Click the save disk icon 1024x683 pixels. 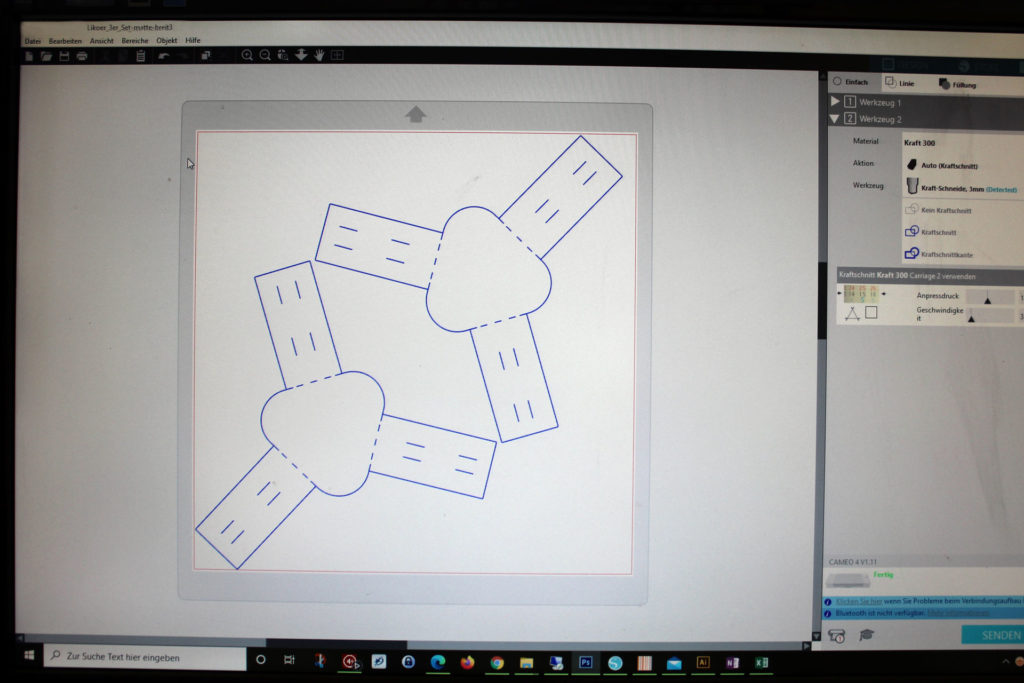coord(64,56)
